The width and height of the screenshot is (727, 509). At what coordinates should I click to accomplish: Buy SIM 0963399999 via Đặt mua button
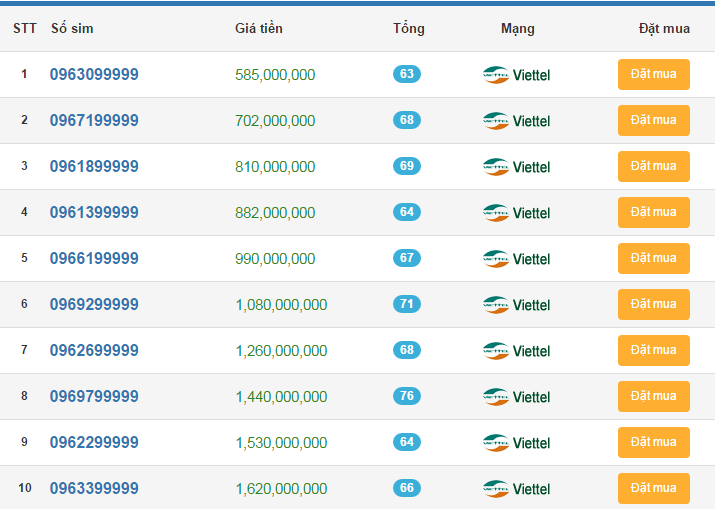pyautogui.click(x=653, y=488)
